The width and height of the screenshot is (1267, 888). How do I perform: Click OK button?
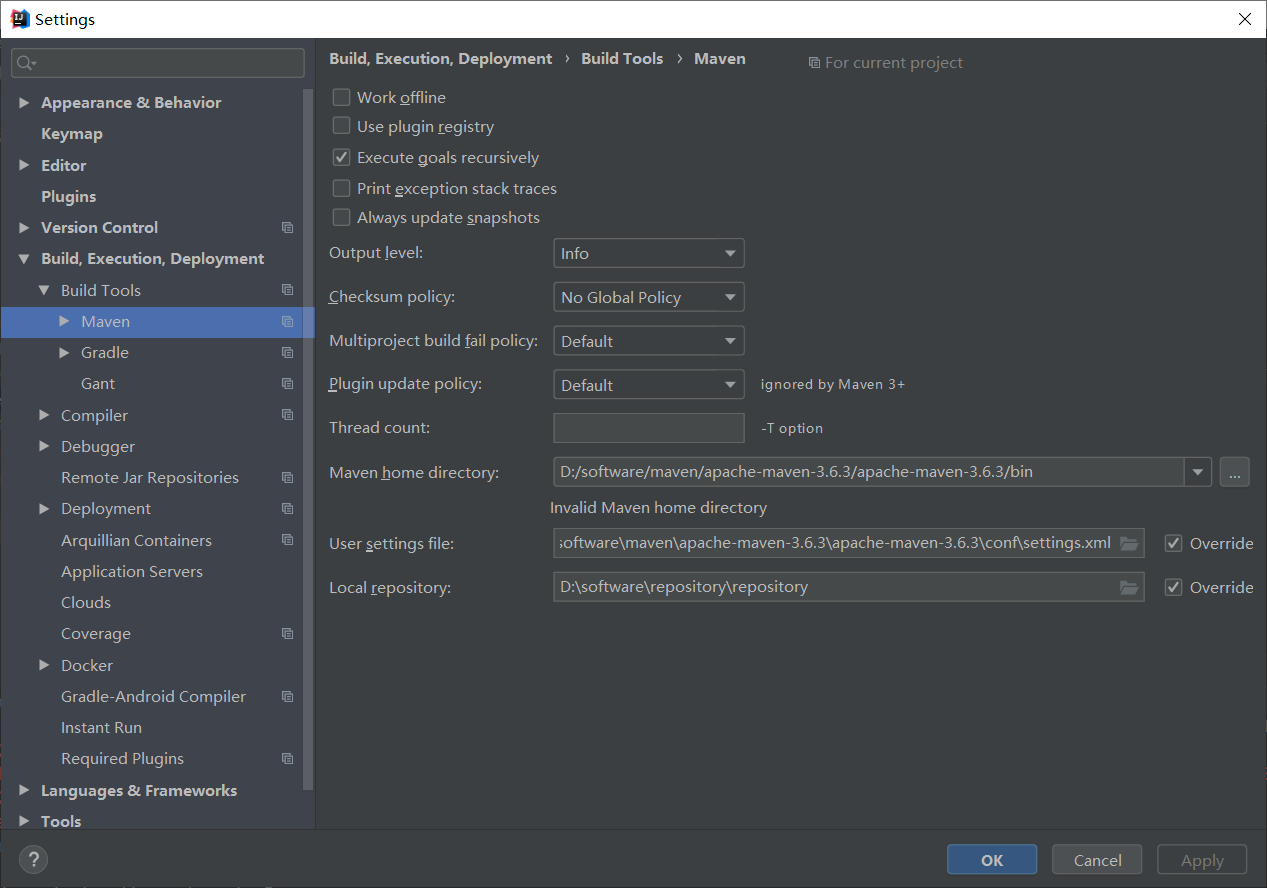[x=992, y=860]
